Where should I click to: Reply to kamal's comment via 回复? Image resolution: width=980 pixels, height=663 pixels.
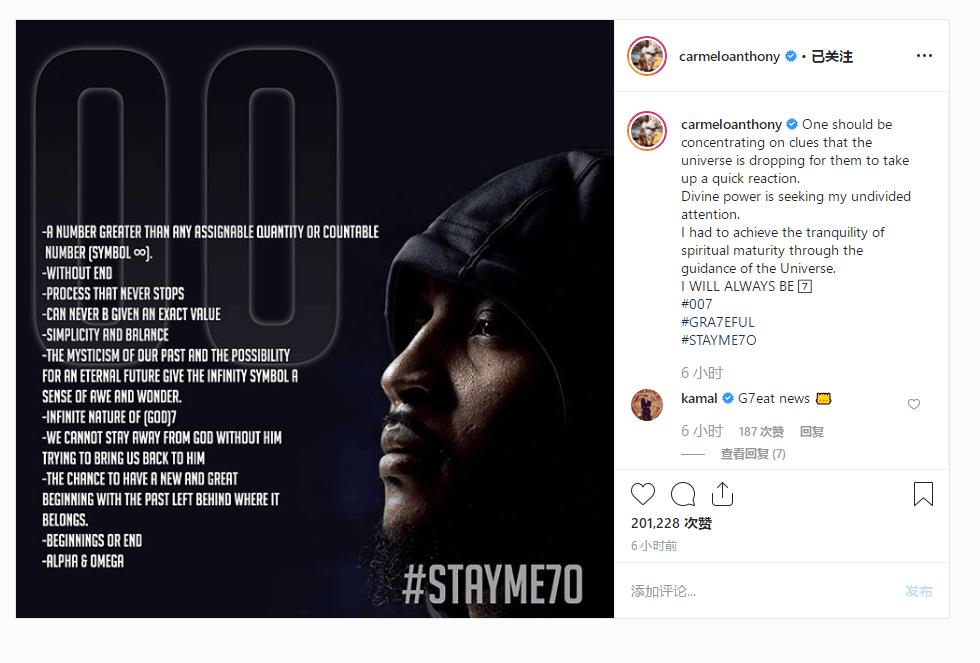click(x=812, y=432)
